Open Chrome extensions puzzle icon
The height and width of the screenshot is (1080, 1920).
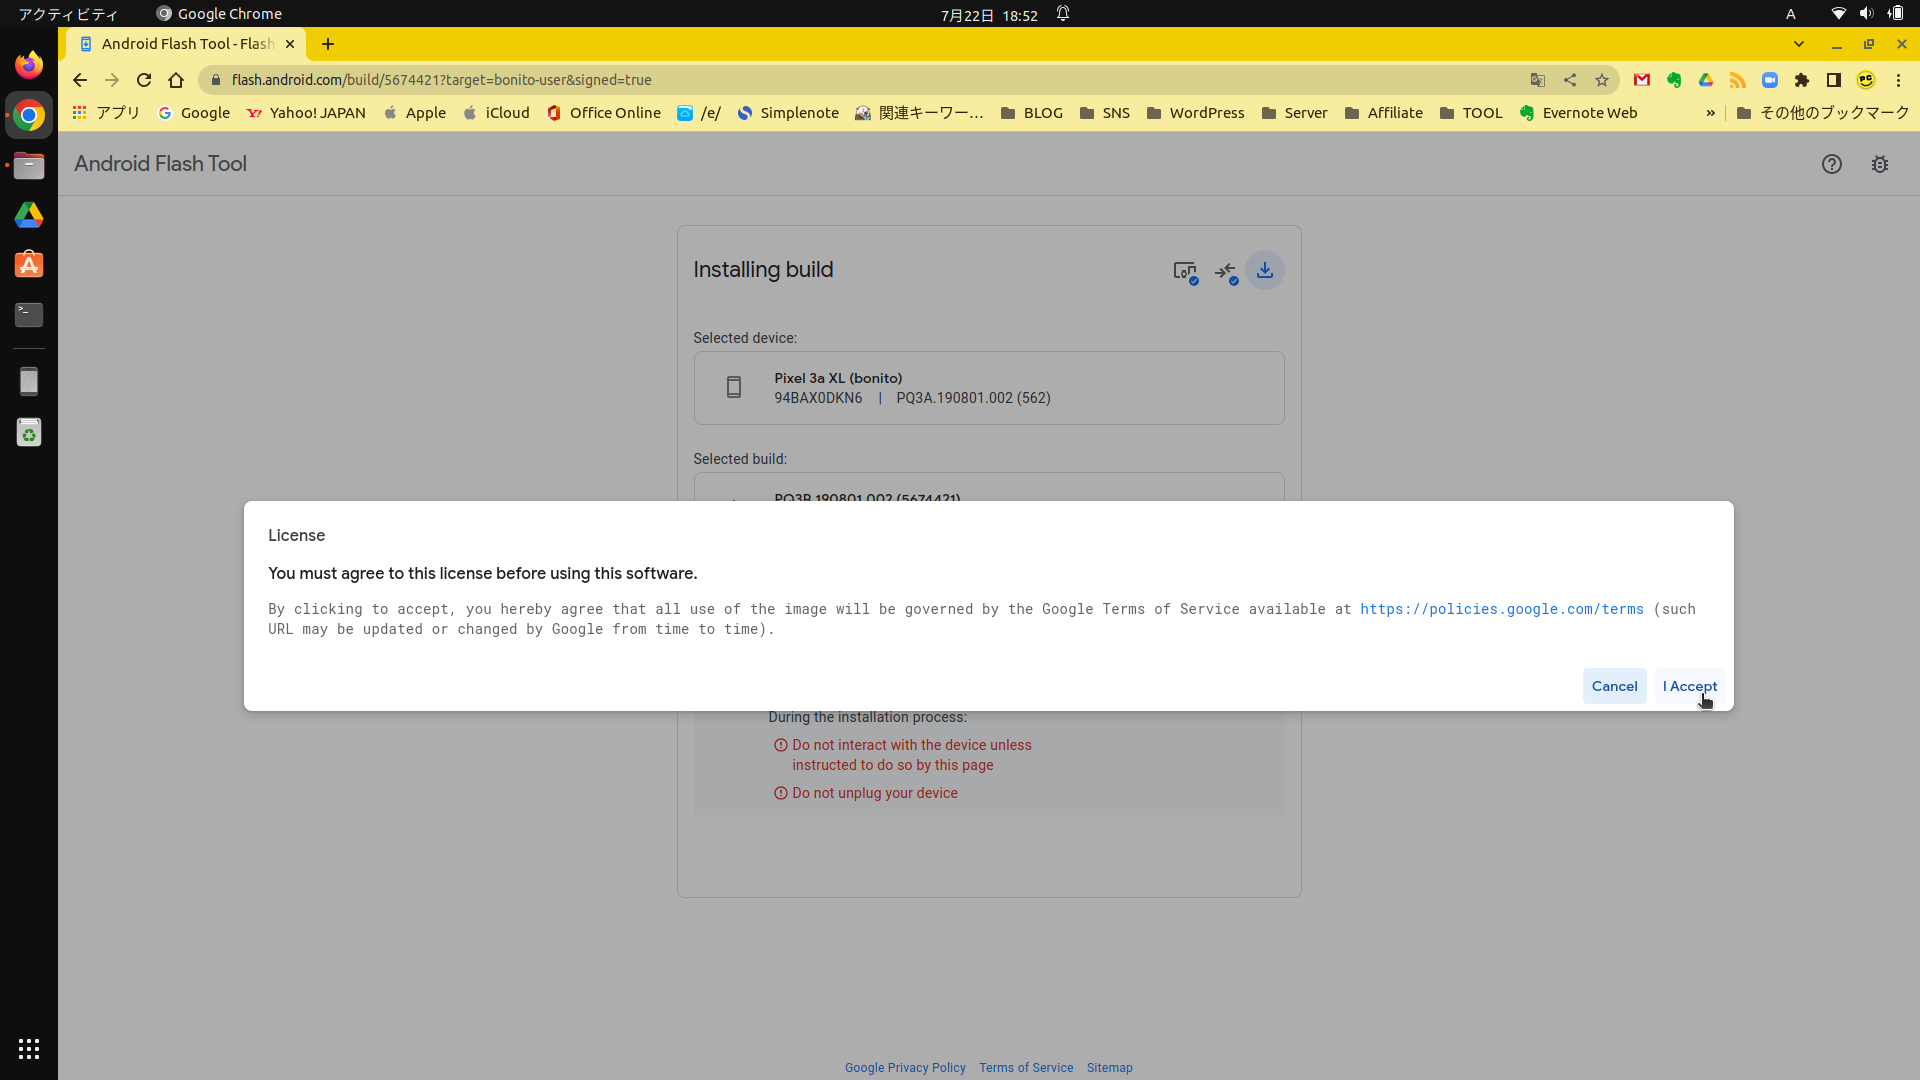point(1802,80)
